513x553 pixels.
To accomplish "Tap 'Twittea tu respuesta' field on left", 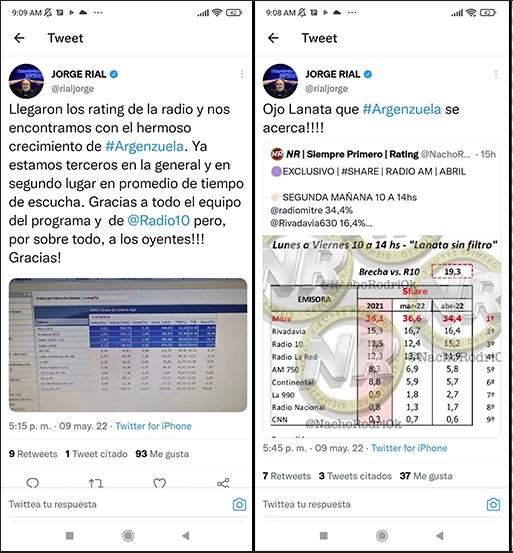I will pyautogui.click(x=53, y=504).
